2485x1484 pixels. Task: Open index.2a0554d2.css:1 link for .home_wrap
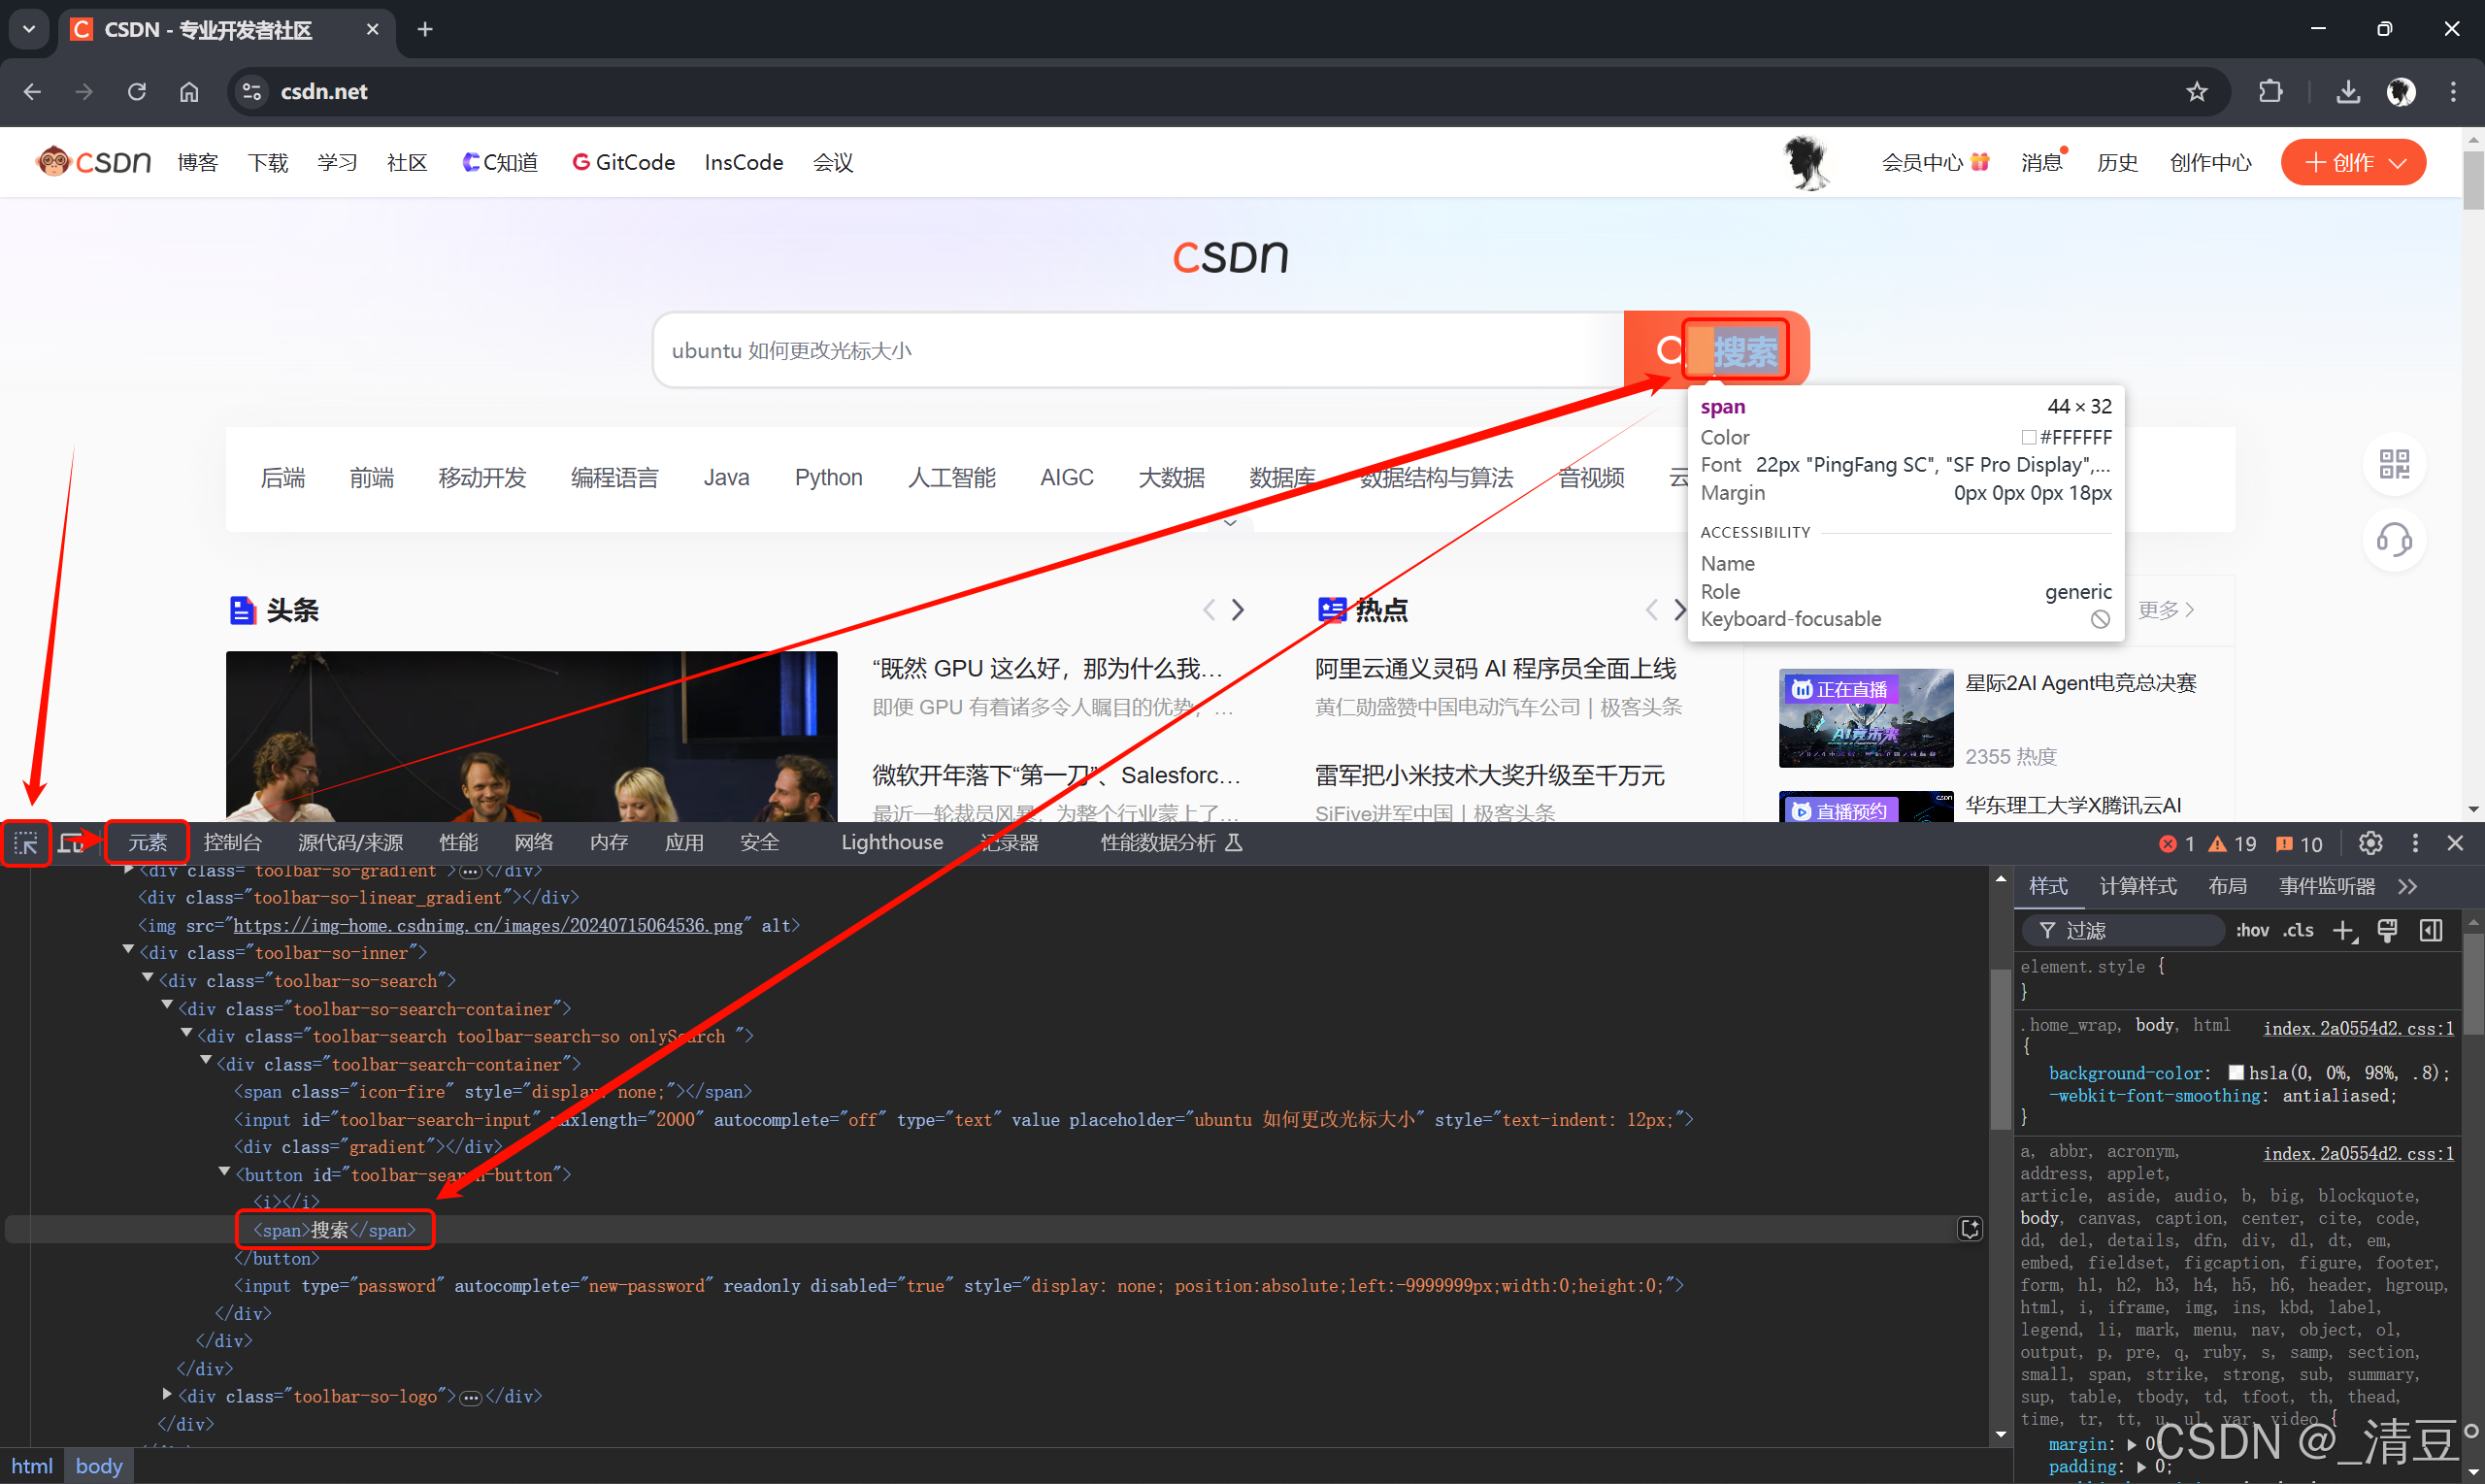pyautogui.click(x=2358, y=1028)
